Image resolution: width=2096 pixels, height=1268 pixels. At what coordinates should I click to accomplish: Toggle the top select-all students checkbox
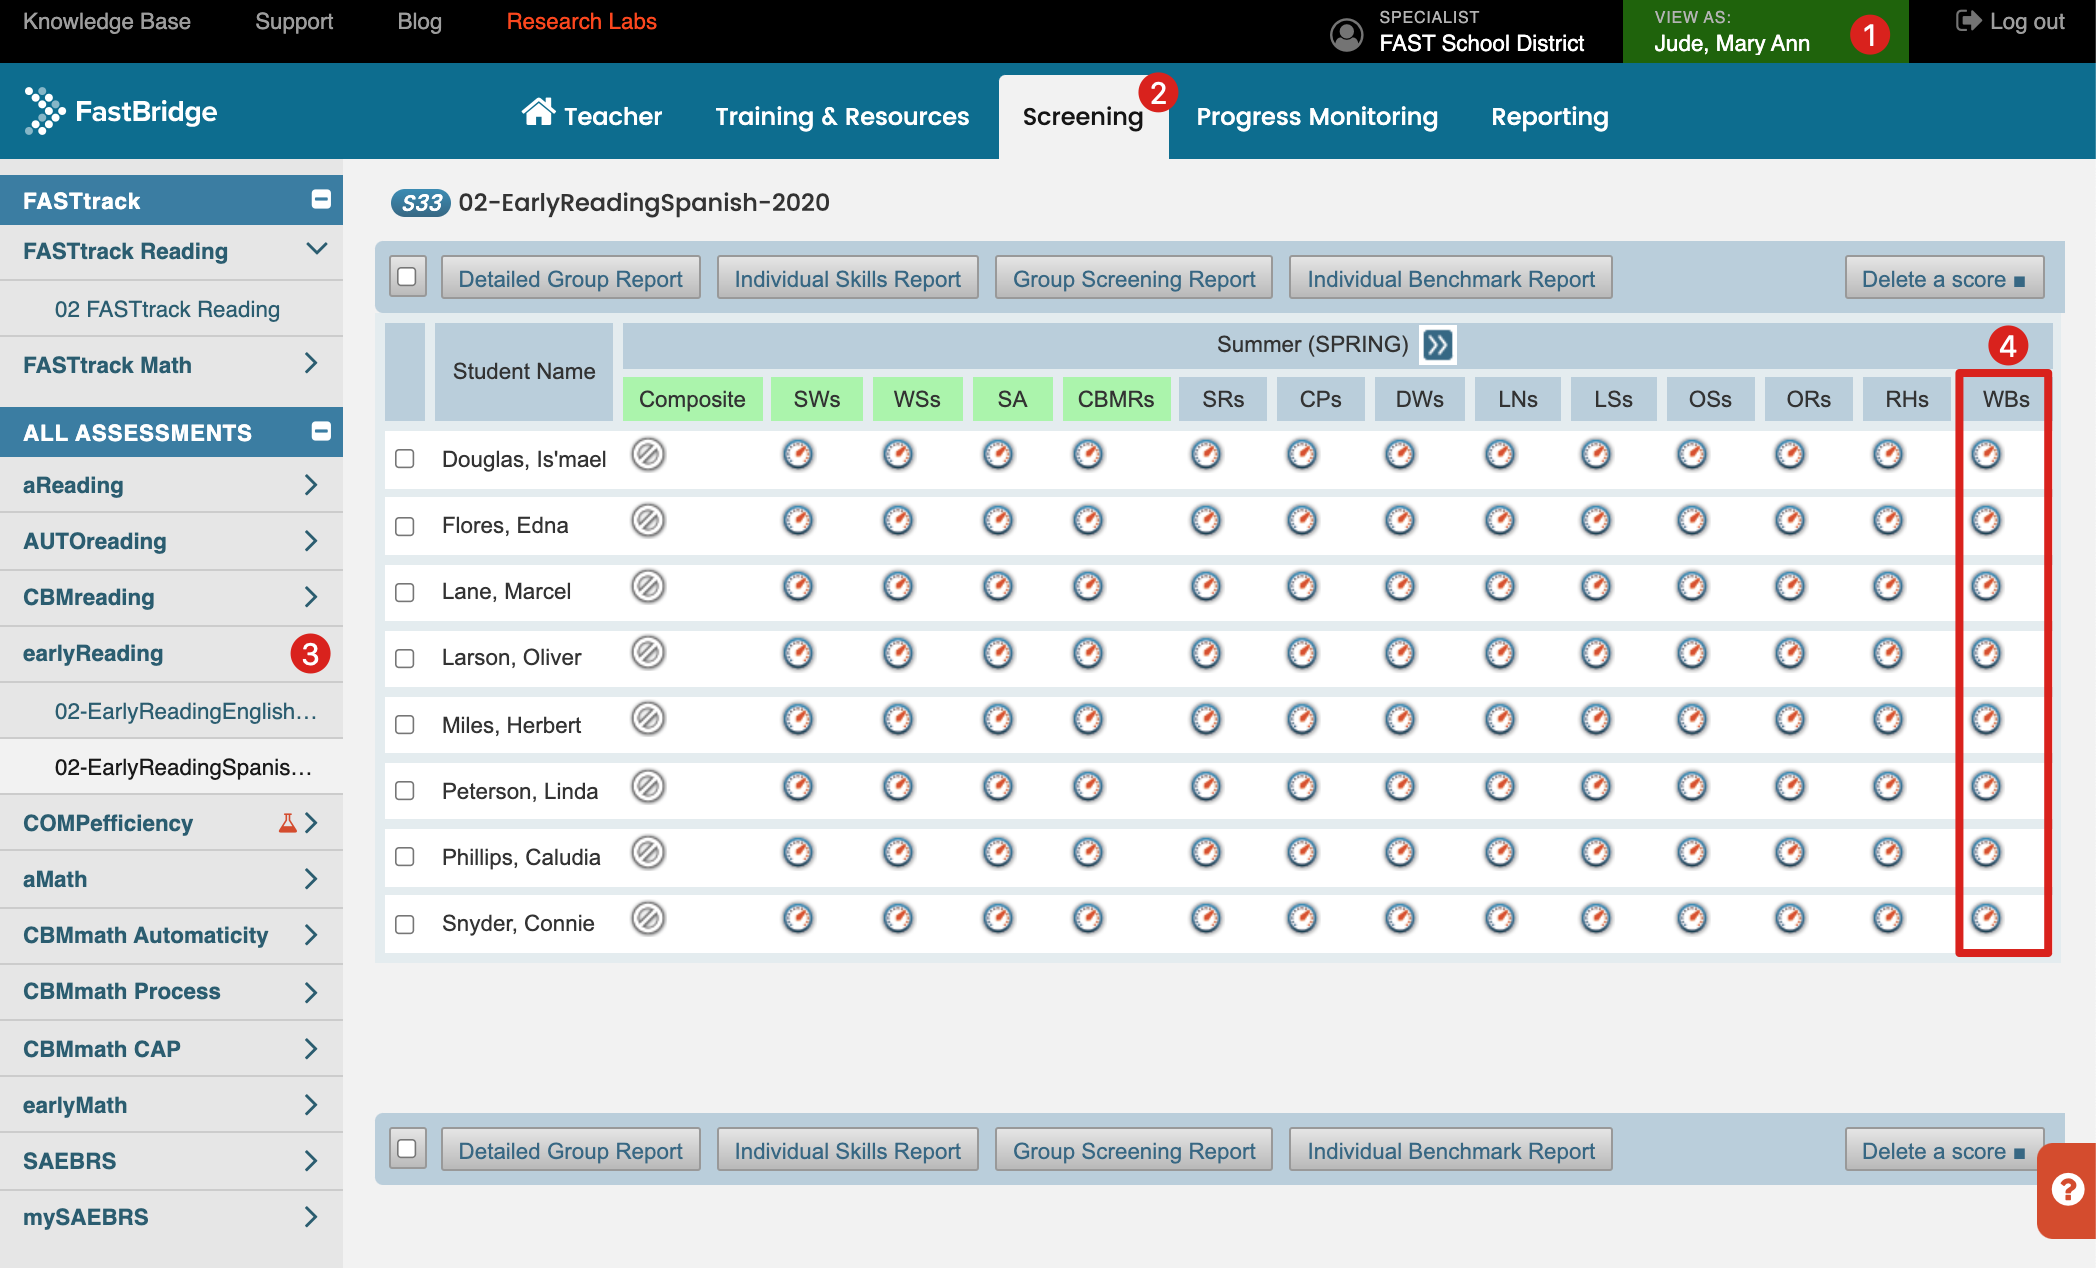(407, 277)
